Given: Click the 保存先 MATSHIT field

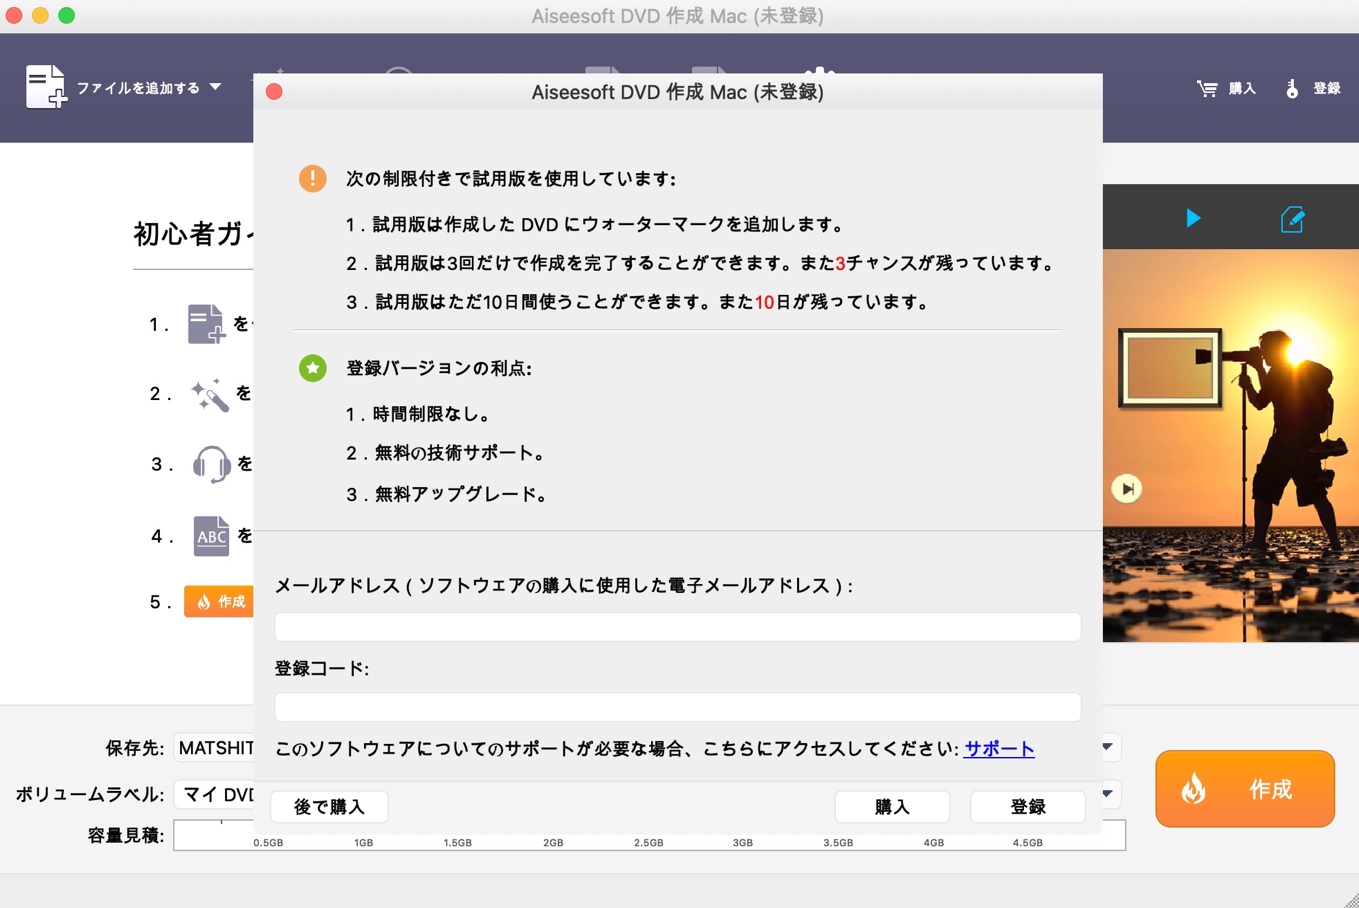Looking at the screenshot, I should [214, 748].
